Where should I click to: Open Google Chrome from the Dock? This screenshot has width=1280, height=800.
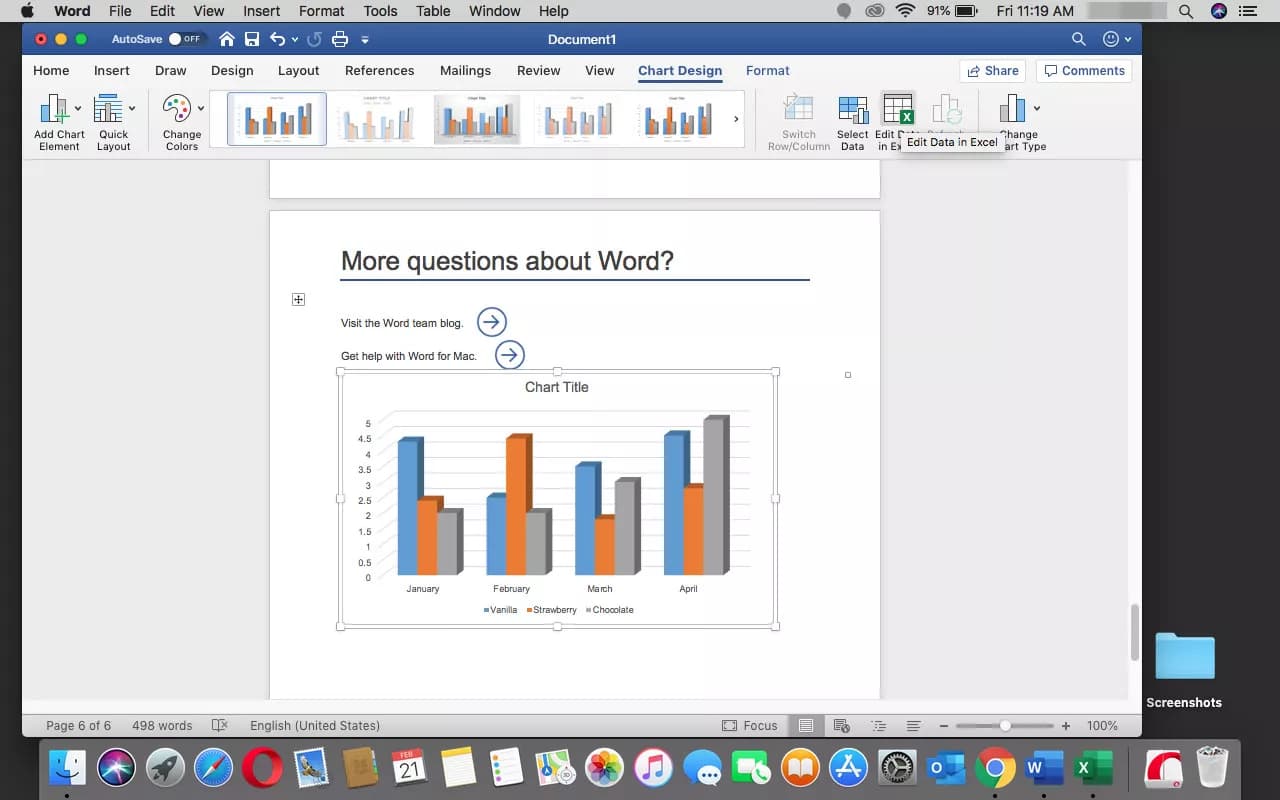click(995, 768)
